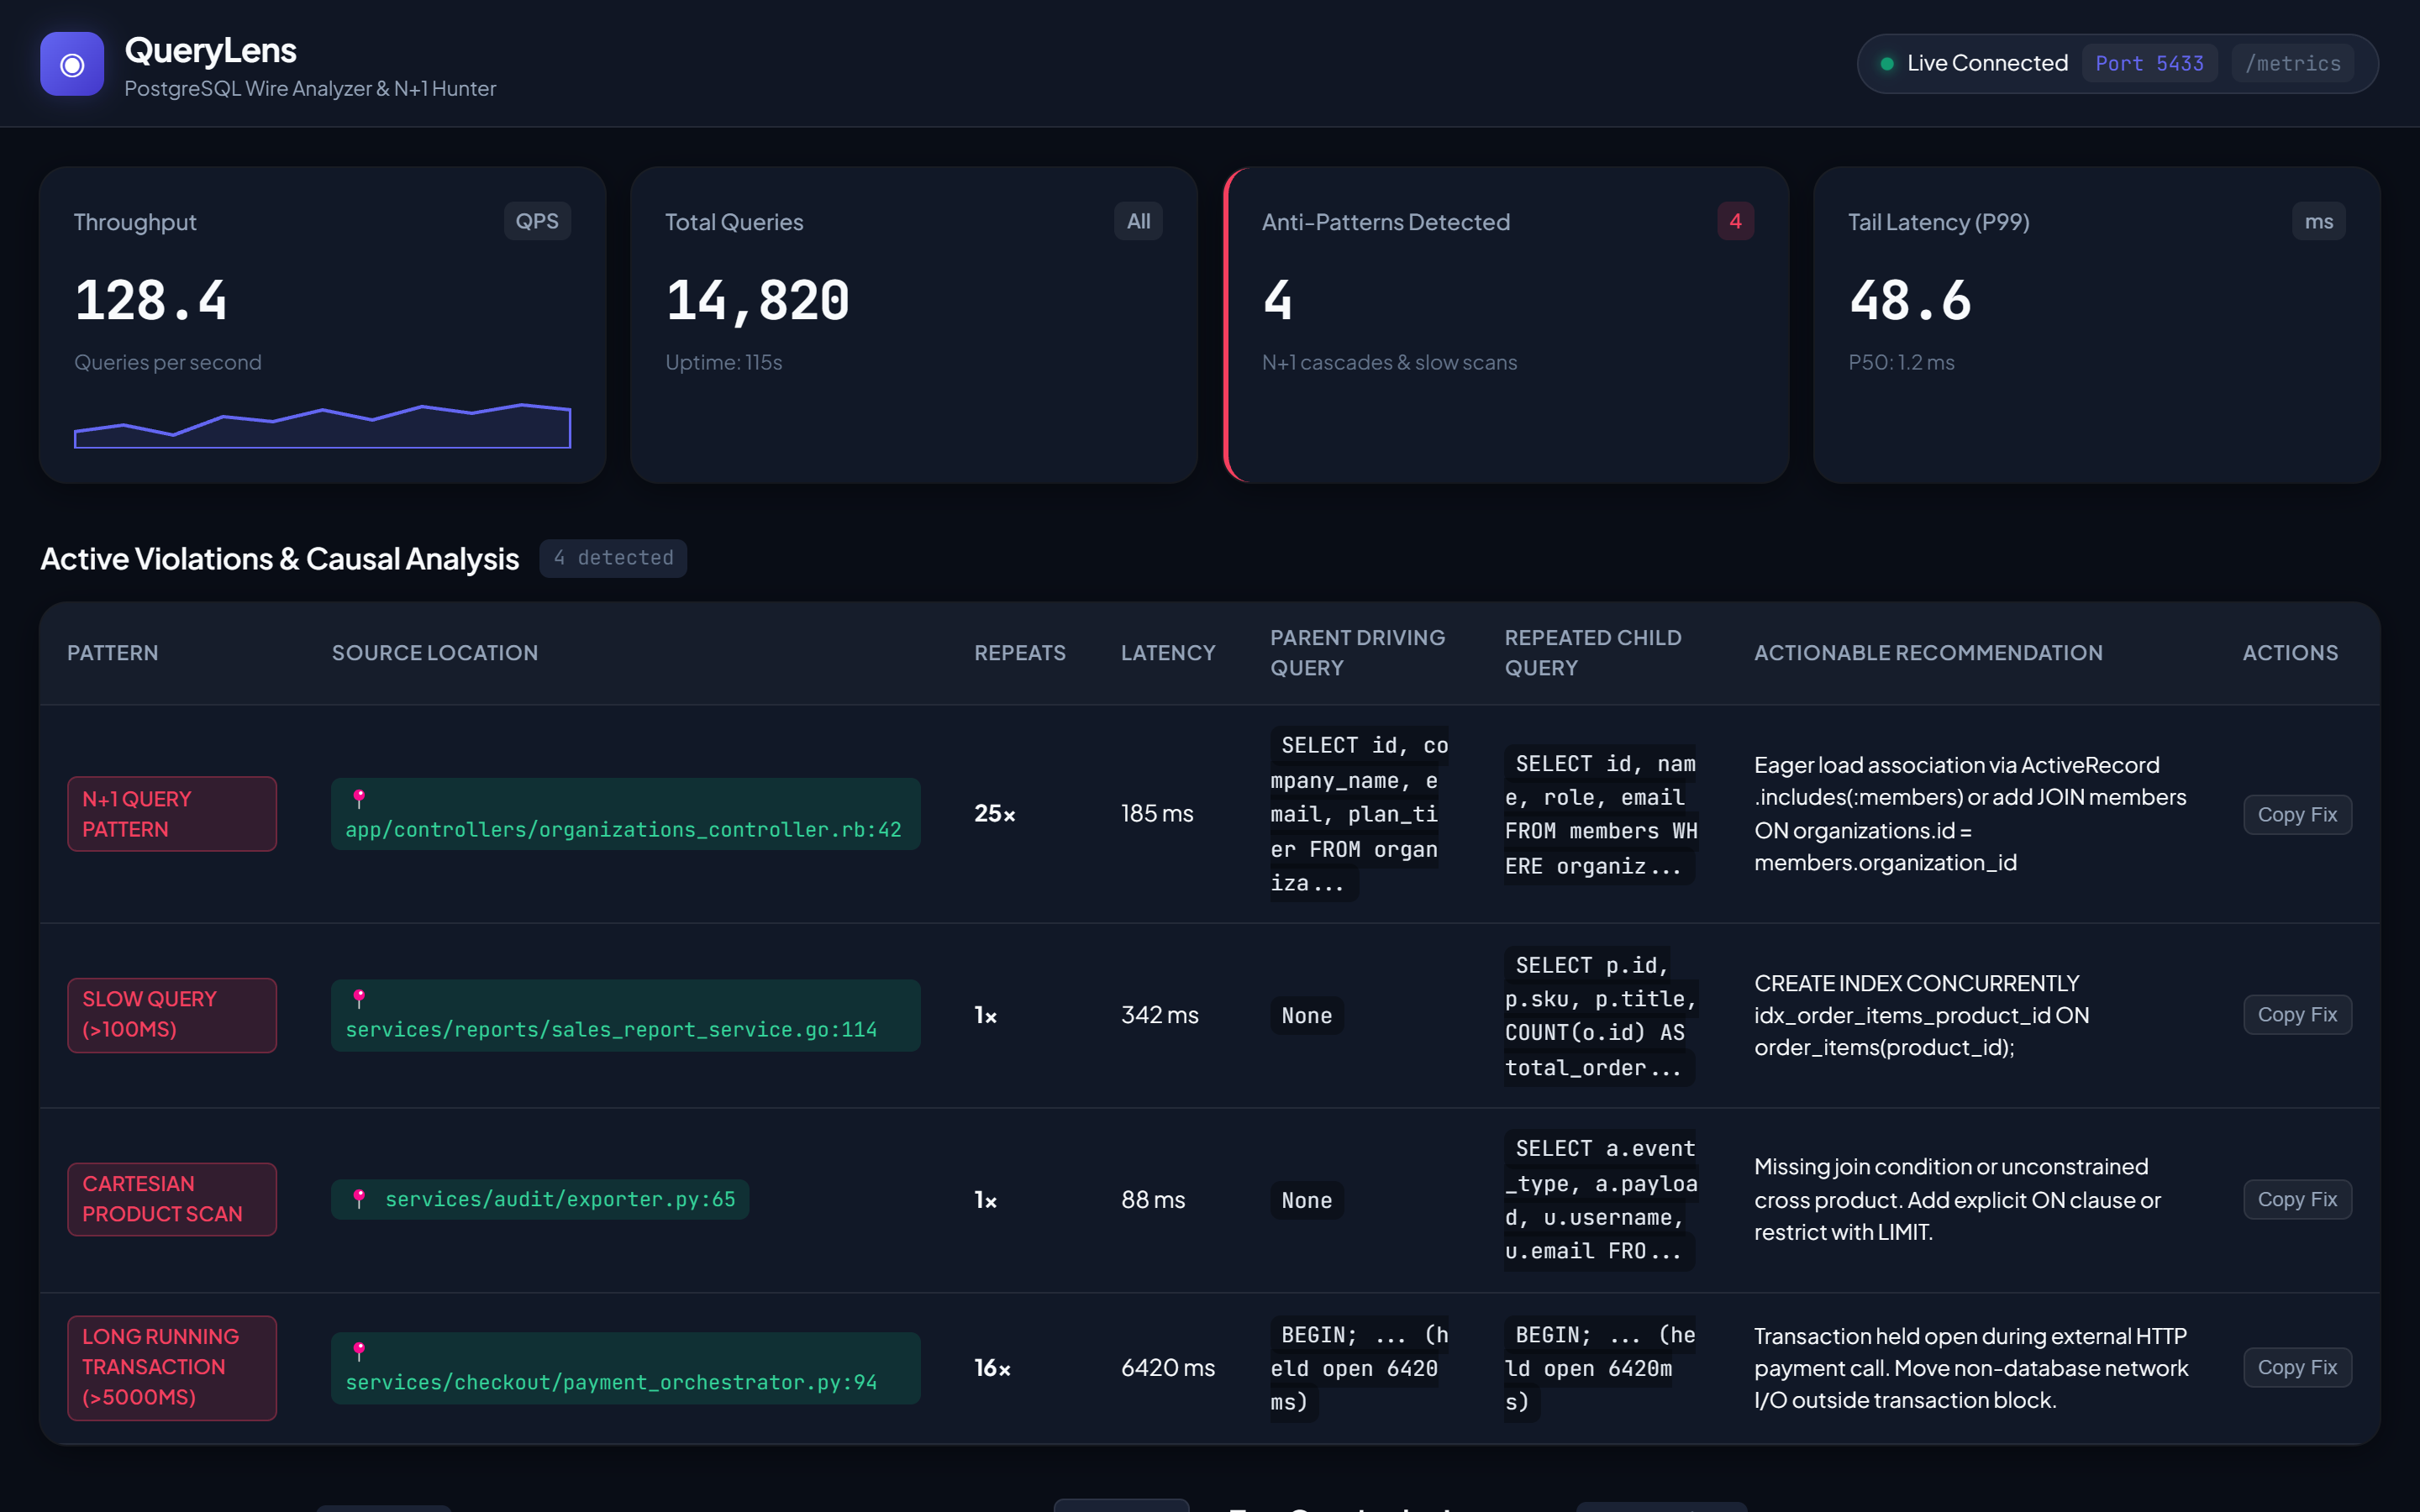Click the QueryLens logo icon

coord(72,64)
